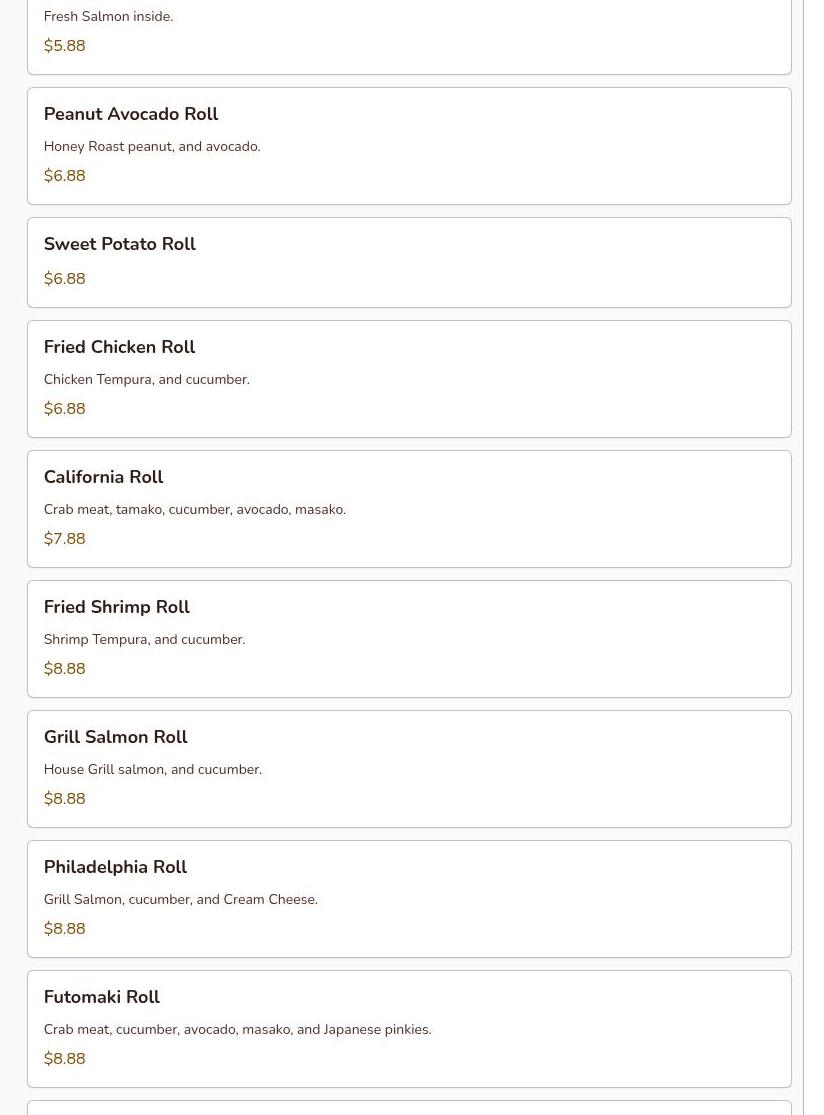
Task: Click the Fried Chicken Roll heading
Action: click(119, 348)
